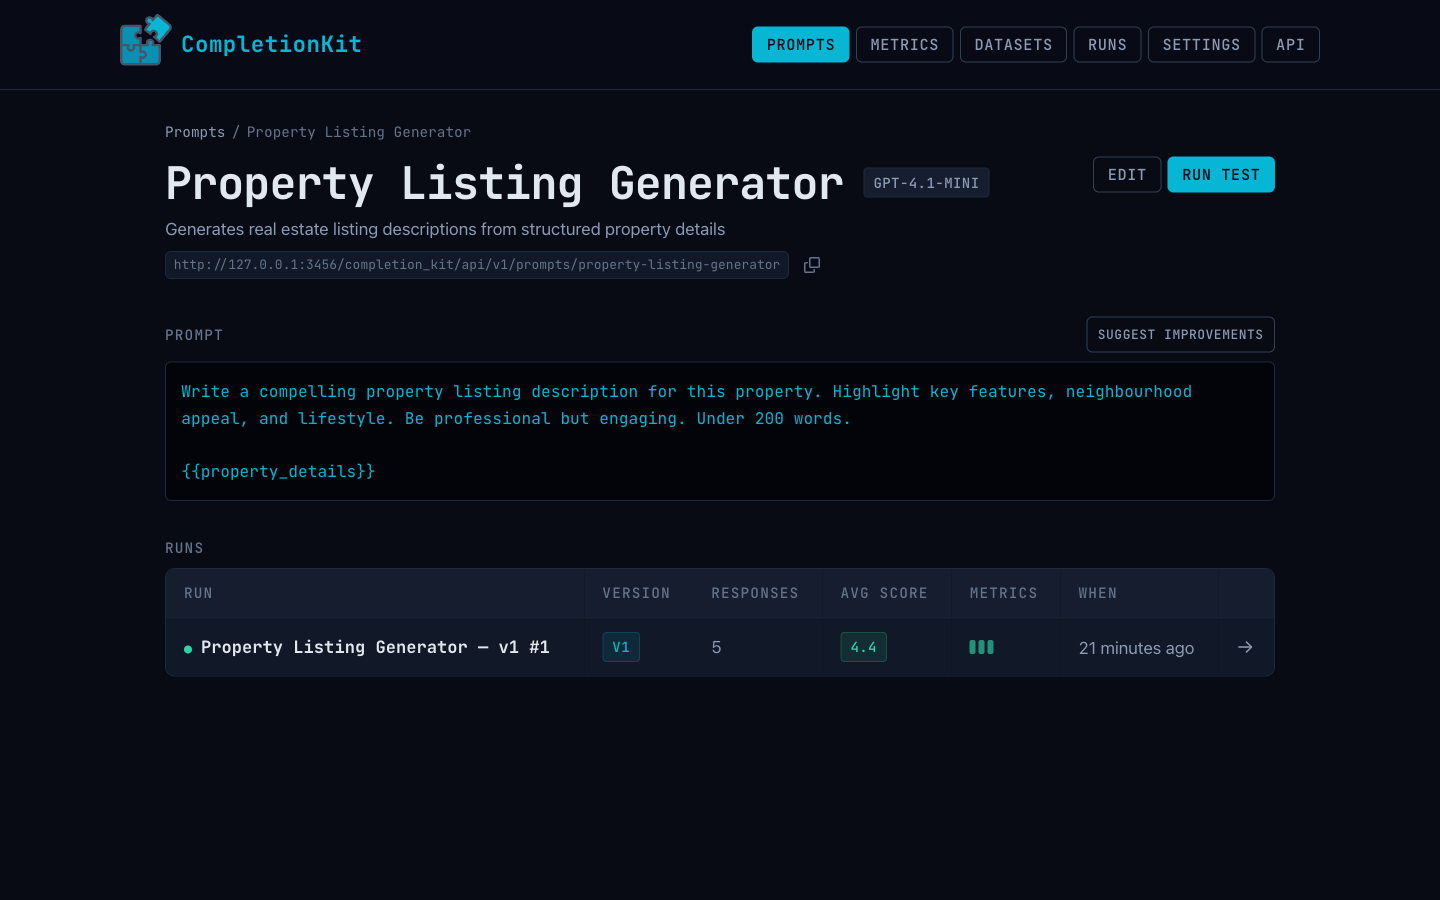1440x900 pixels.
Task: Open run Property Listing Generator — v1 #1
Action: [375, 647]
